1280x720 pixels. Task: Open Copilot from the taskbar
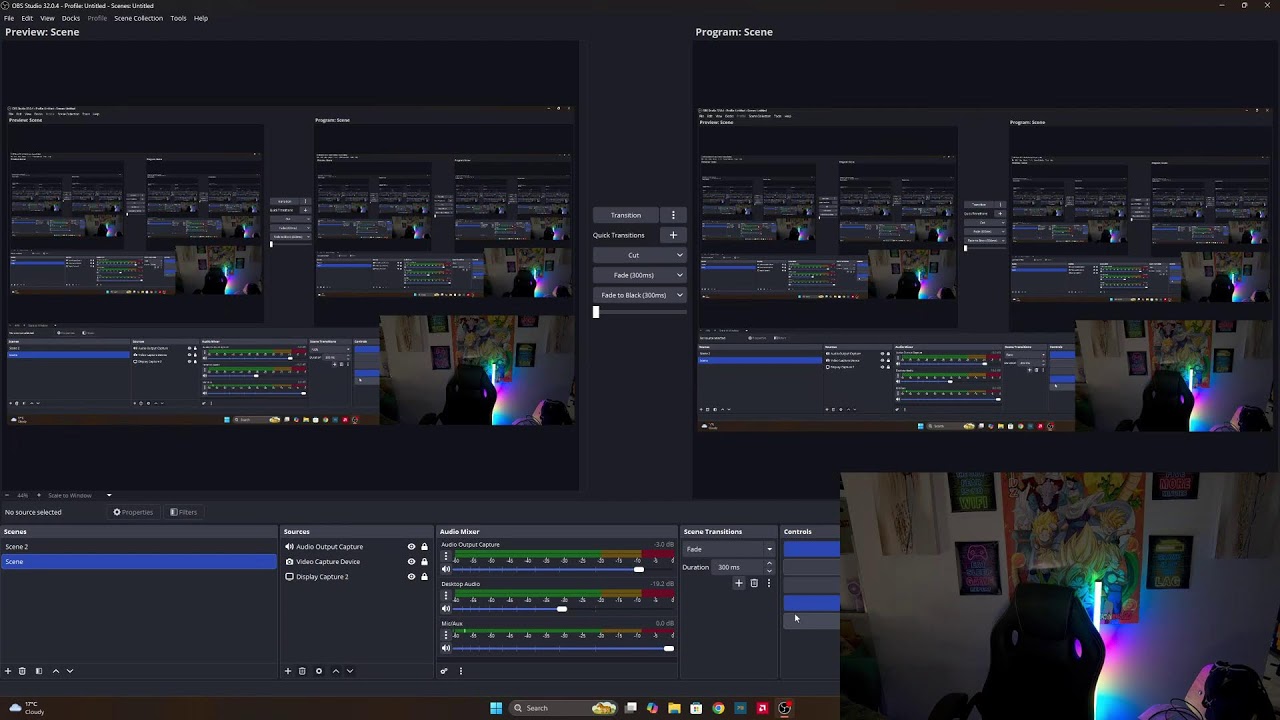coord(652,708)
